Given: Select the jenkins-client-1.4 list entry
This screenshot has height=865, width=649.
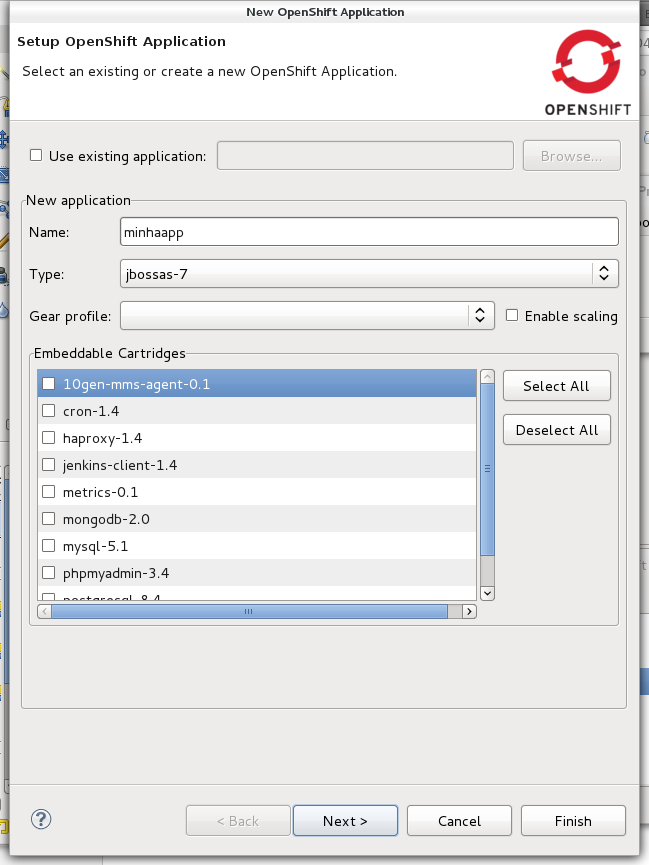Looking at the screenshot, I should tap(257, 464).
